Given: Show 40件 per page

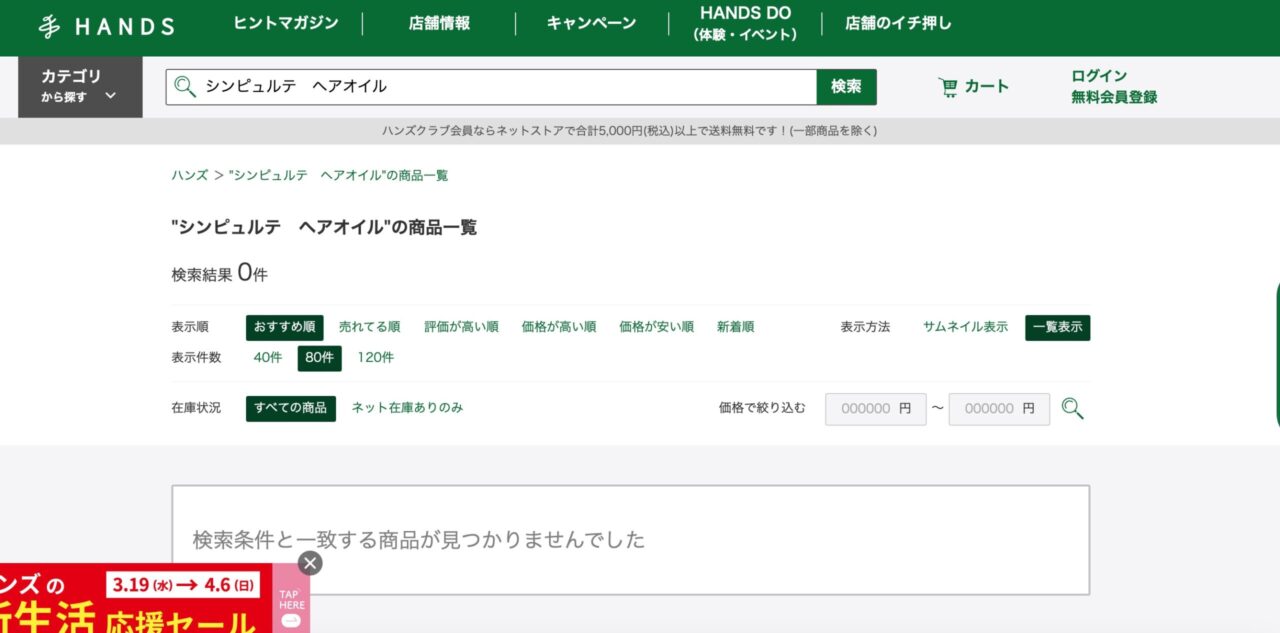Looking at the screenshot, I should click(x=268, y=357).
